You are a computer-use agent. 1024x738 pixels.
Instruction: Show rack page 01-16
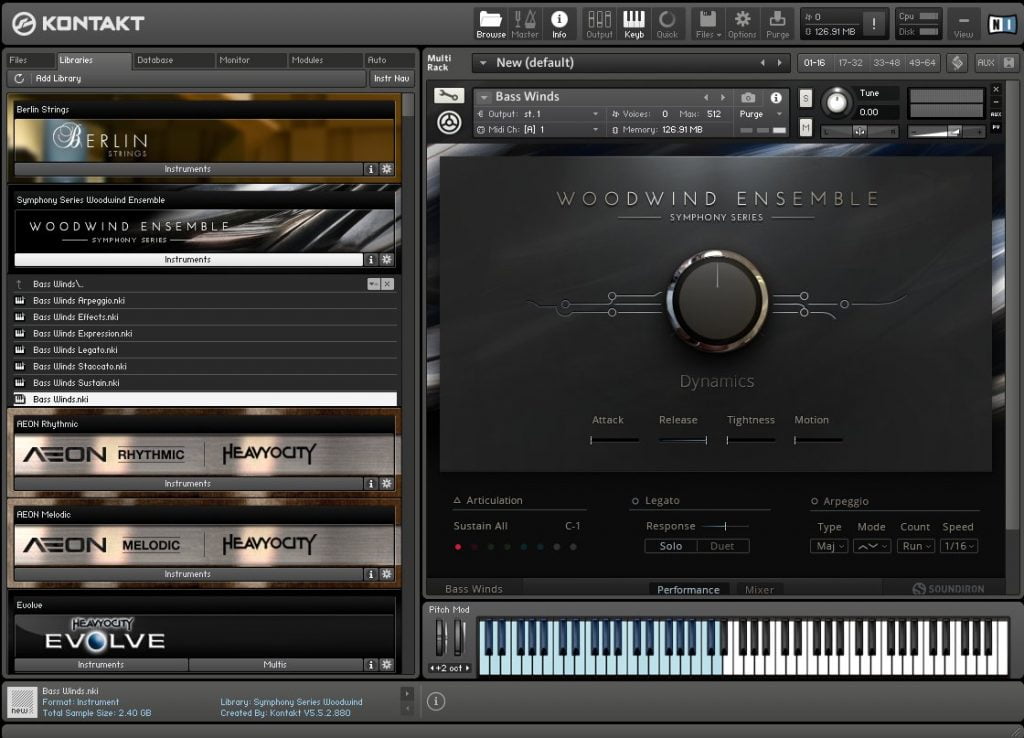pyautogui.click(x=814, y=63)
